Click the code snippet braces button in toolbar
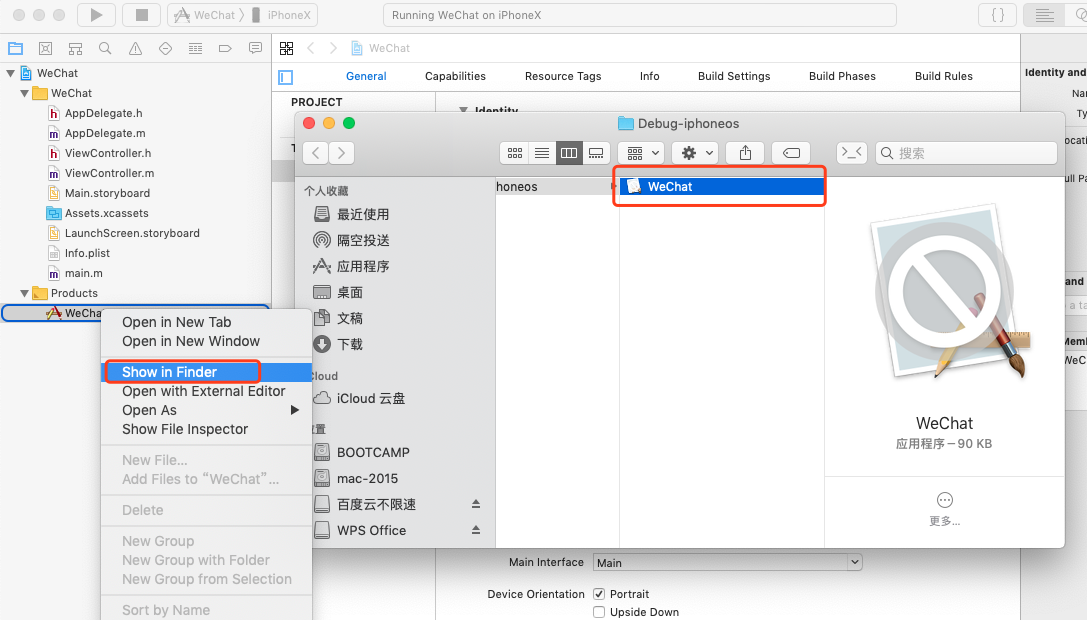1087x620 pixels. (998, 15)
